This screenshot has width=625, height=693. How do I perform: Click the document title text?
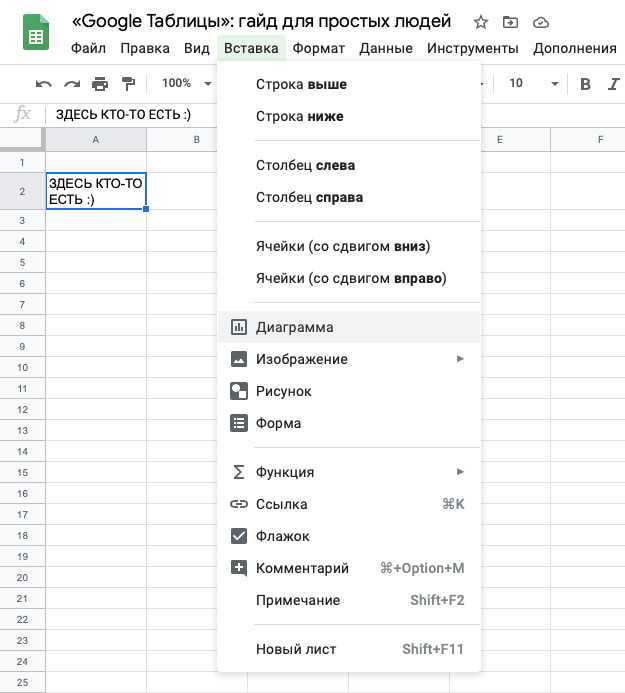[x=261, y=21]
